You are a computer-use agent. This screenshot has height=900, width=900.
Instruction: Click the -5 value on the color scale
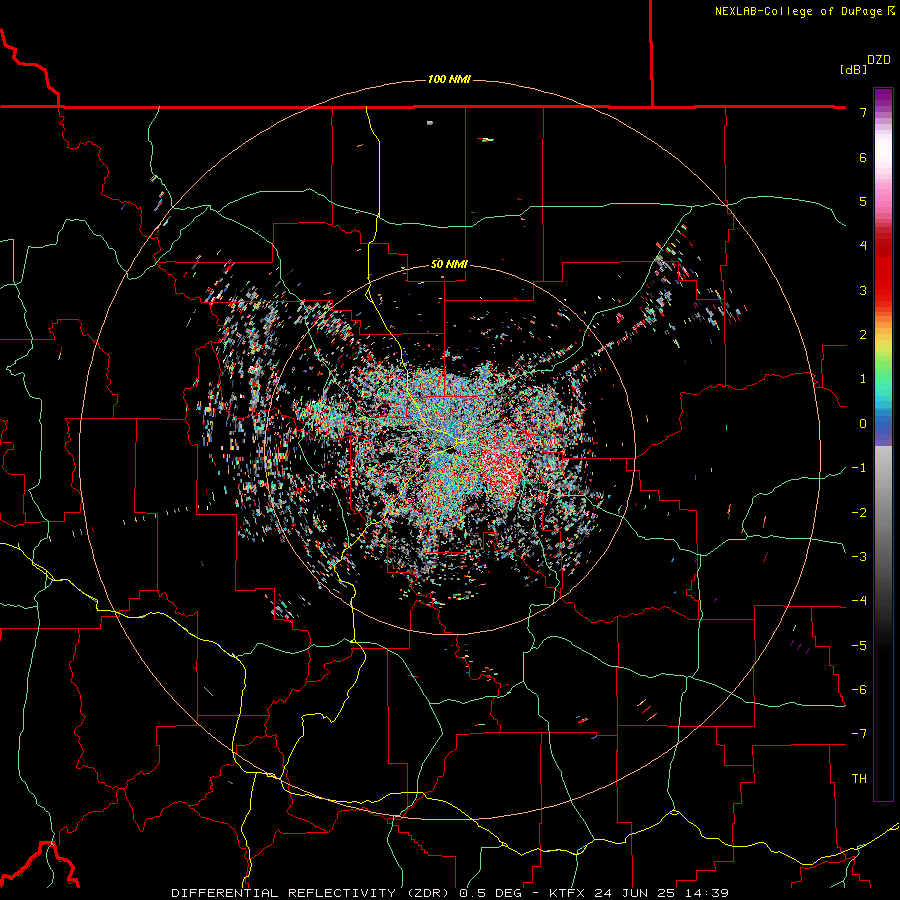[x=859, y=646]
